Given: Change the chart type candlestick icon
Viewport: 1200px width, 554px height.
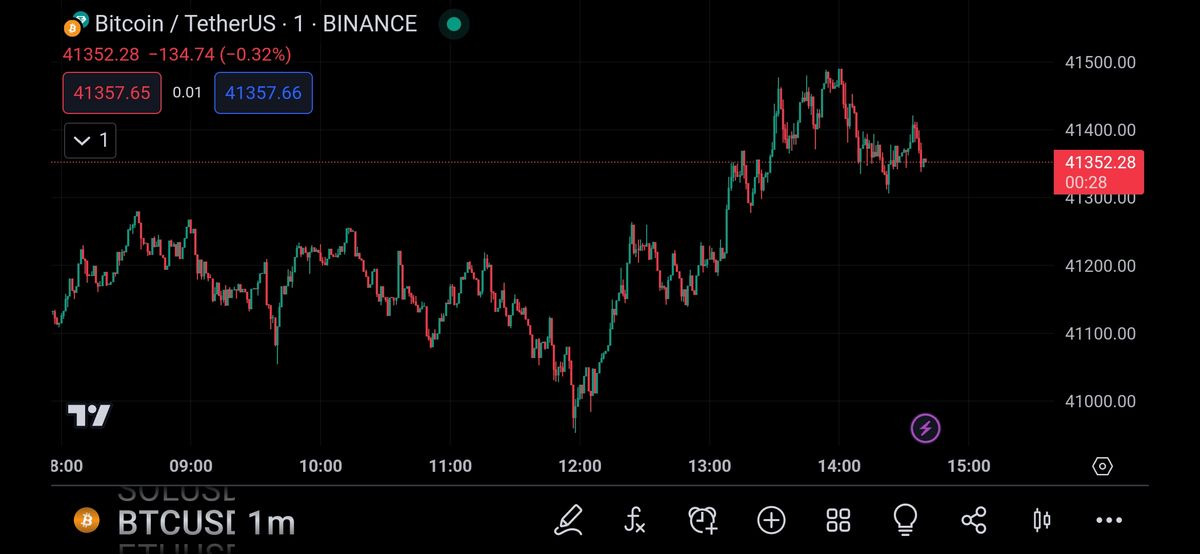Looking at the screenshot, I should click(x=1041, y=519).
